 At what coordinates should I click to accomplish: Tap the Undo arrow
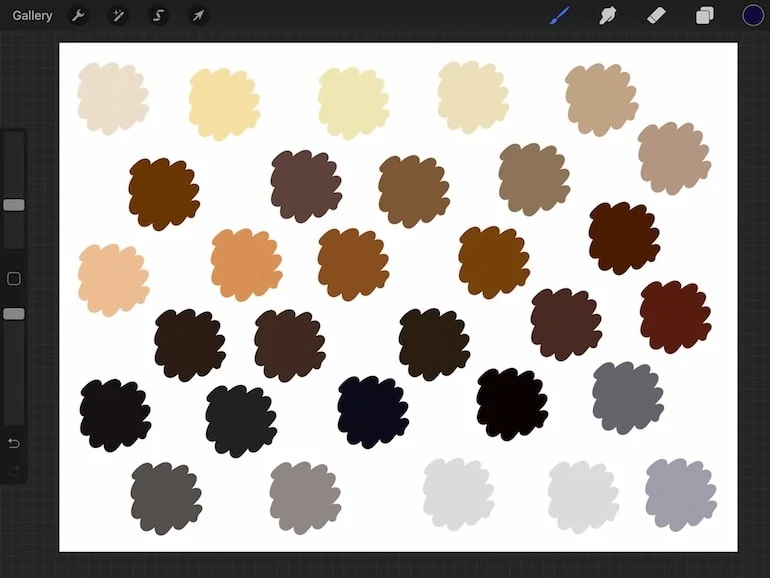[14, 443]
